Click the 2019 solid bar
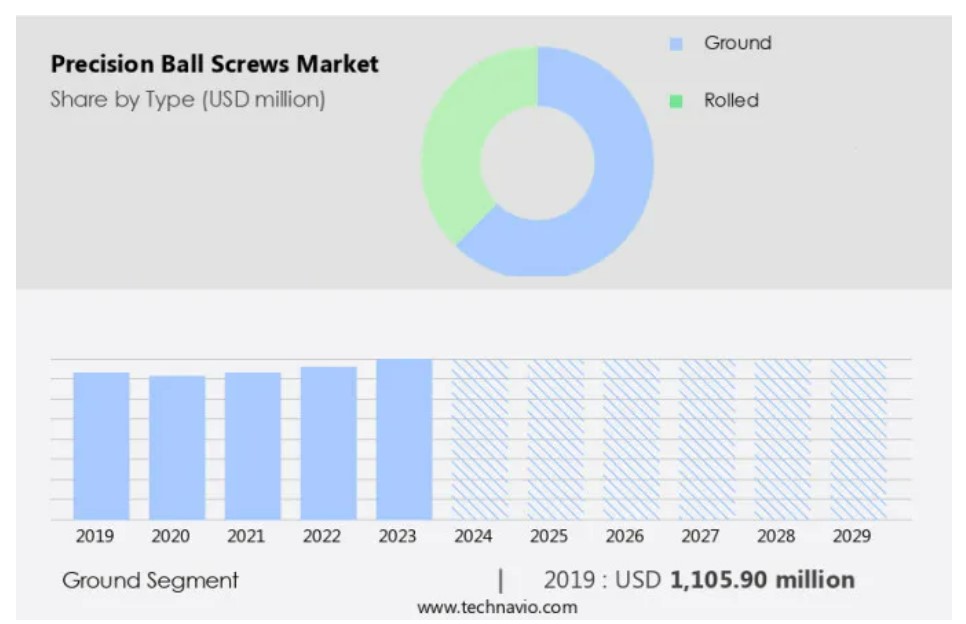This screenshot has width=966, height=624. point(101,445)
